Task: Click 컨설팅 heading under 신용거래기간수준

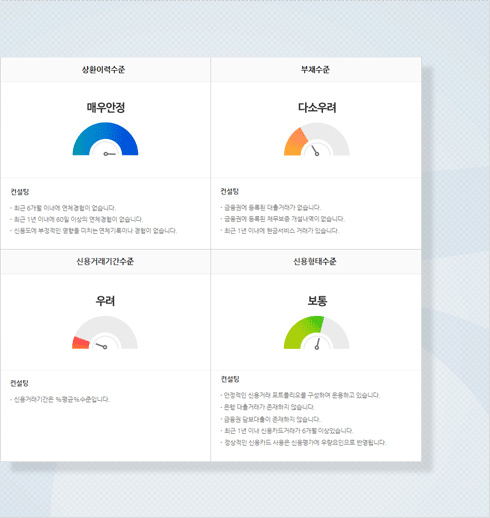Action: (x=19, y=383)
